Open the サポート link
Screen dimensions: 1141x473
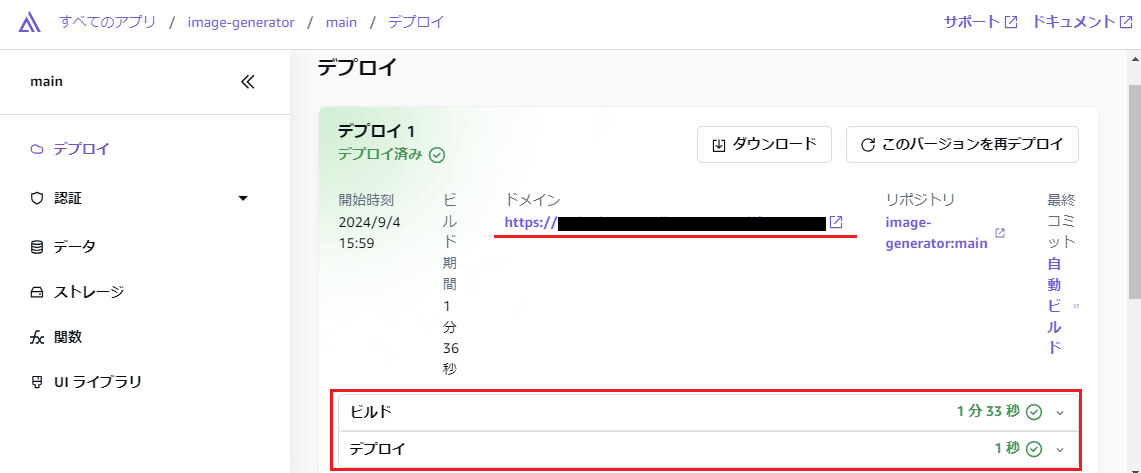pos(972,22)
